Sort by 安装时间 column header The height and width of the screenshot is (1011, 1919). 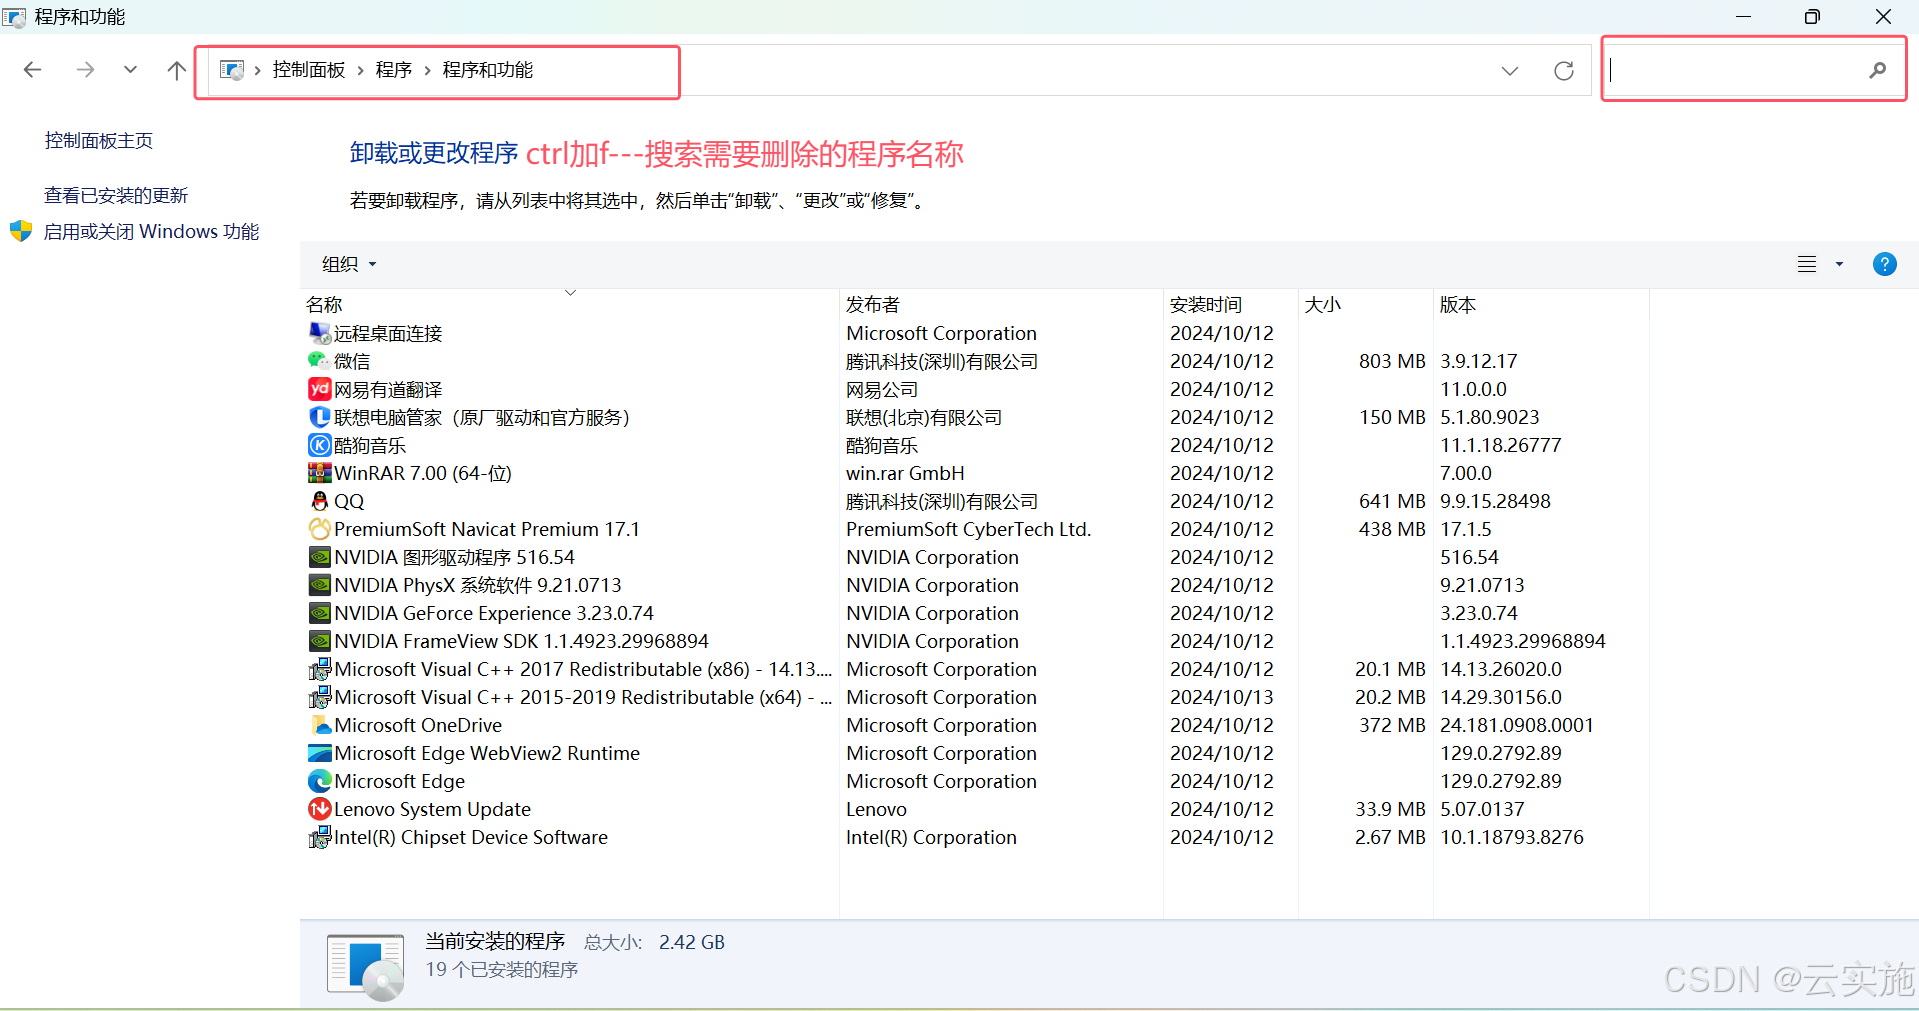(1206, 304)
